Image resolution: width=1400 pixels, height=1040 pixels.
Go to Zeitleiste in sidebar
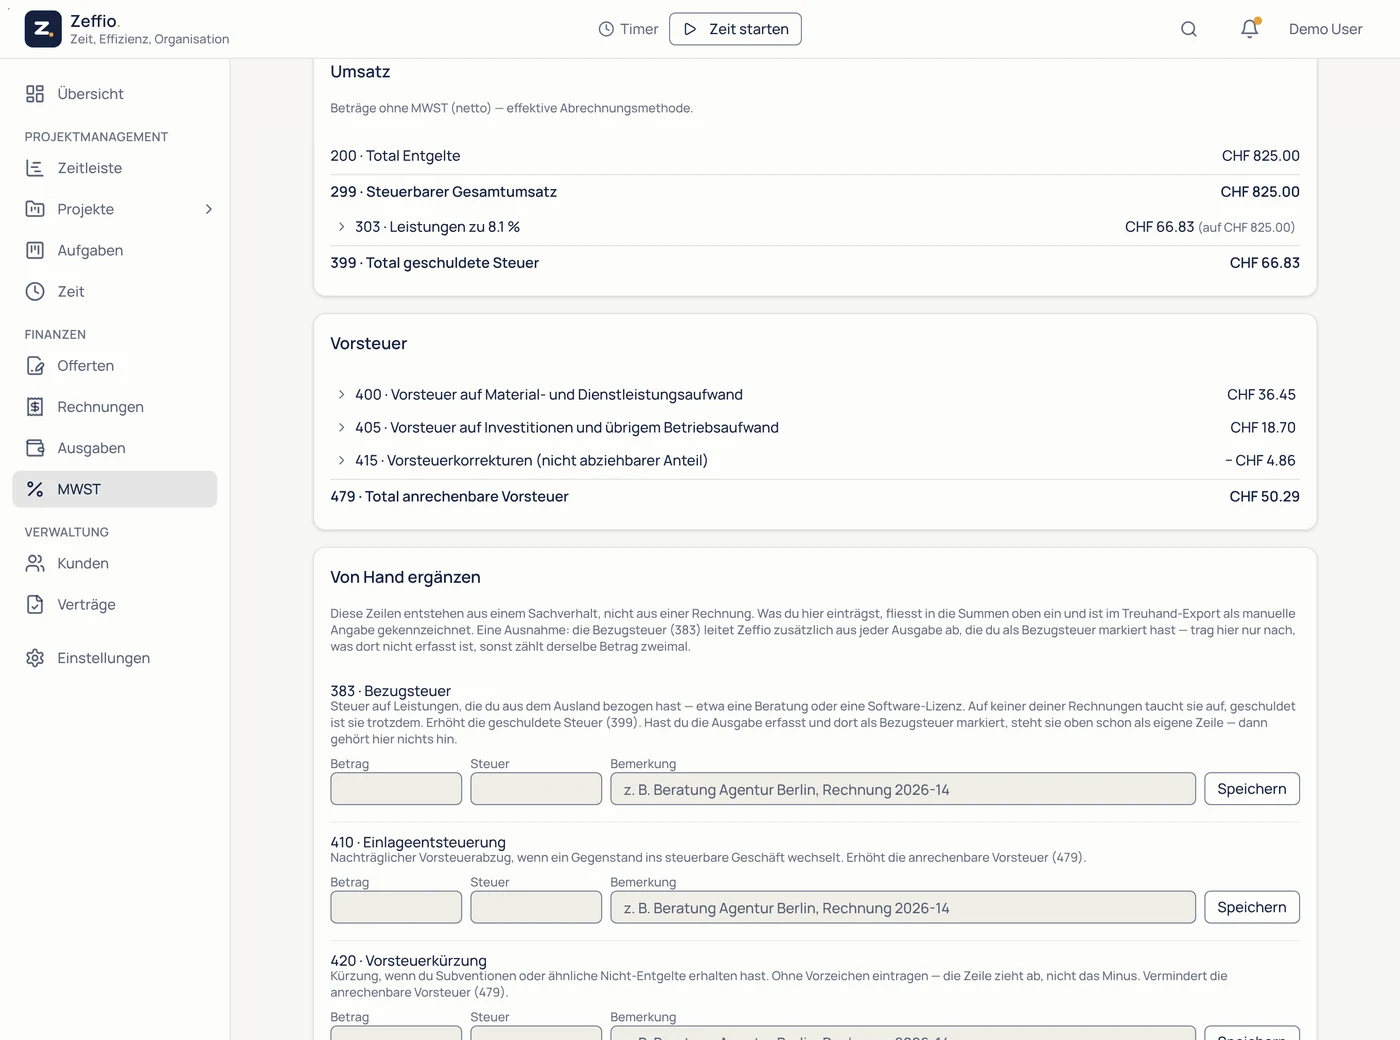click(115, 168)
